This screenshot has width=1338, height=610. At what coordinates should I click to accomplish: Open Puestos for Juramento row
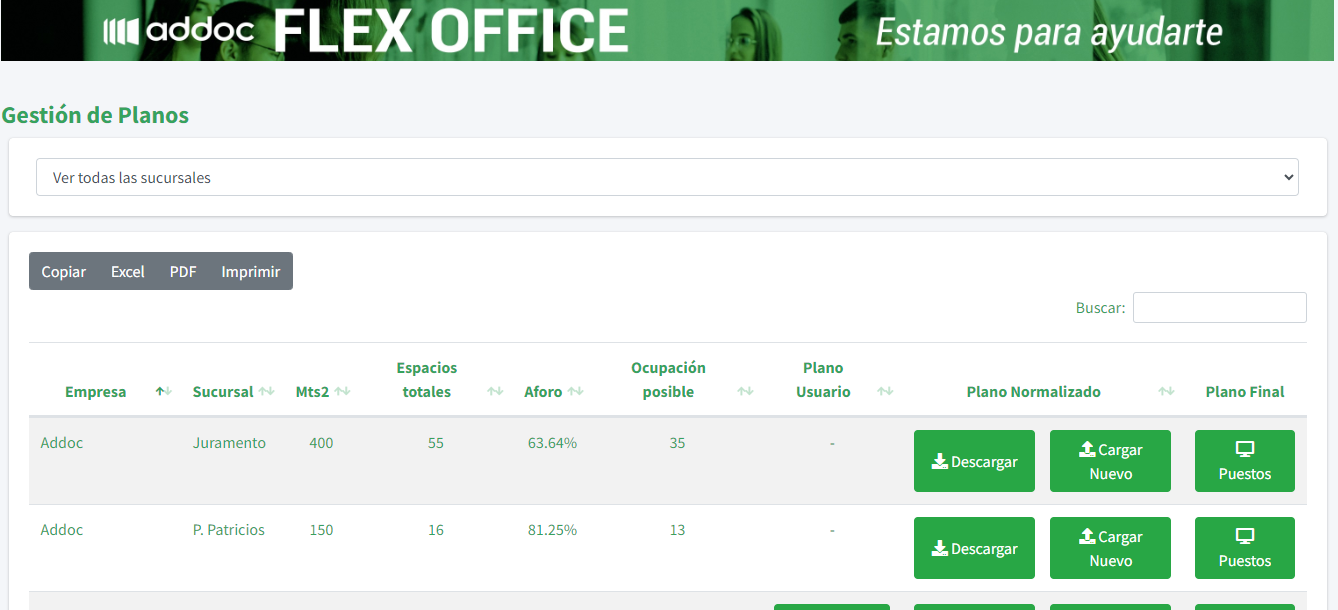1245,461
